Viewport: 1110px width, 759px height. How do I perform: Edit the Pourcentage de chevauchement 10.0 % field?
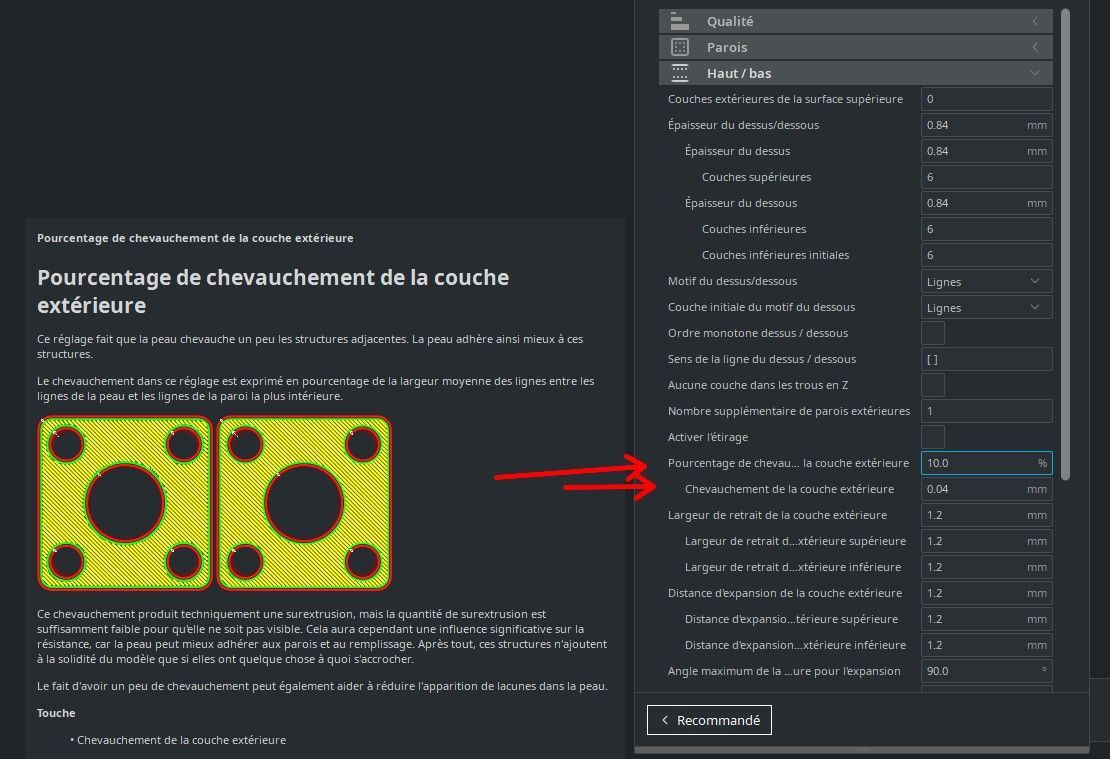pyautogui.click(x=986, y=463)
